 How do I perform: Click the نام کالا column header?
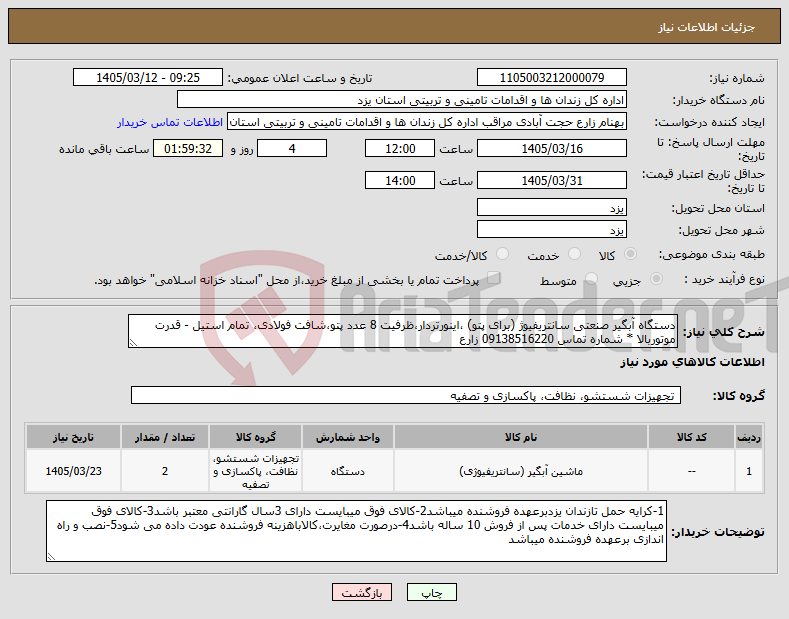point(521,437)
